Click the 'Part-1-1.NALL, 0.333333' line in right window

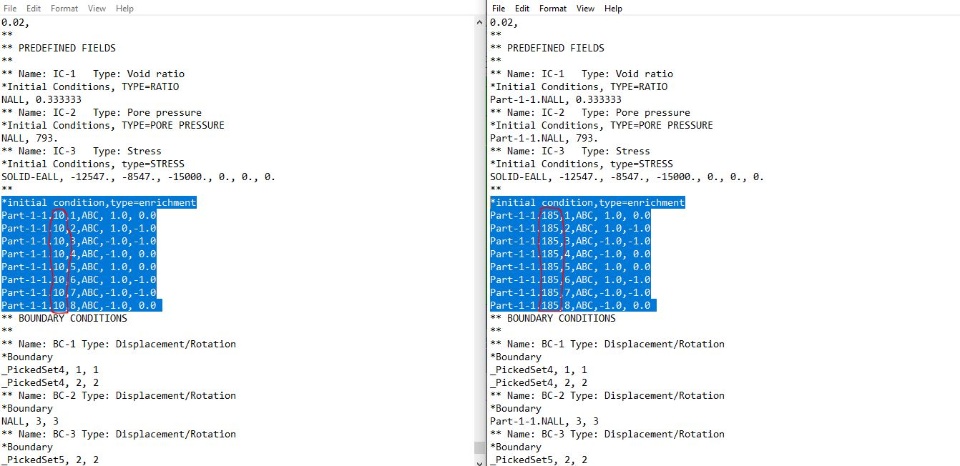coord(556,100)
